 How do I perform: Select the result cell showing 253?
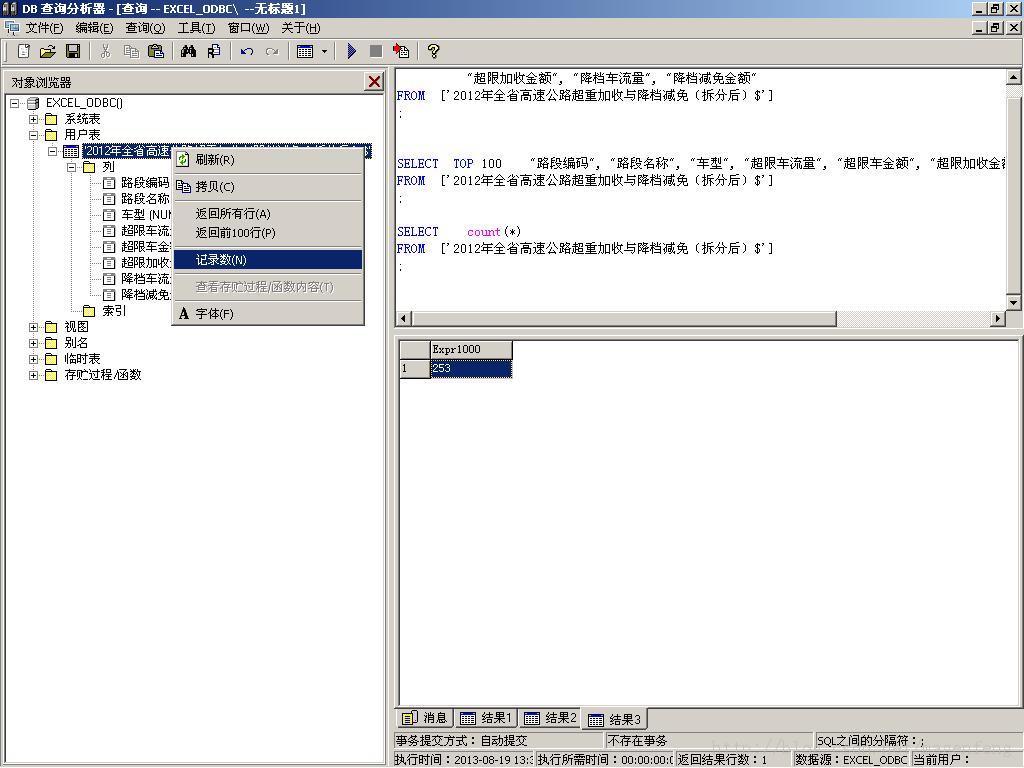(471, 368)
